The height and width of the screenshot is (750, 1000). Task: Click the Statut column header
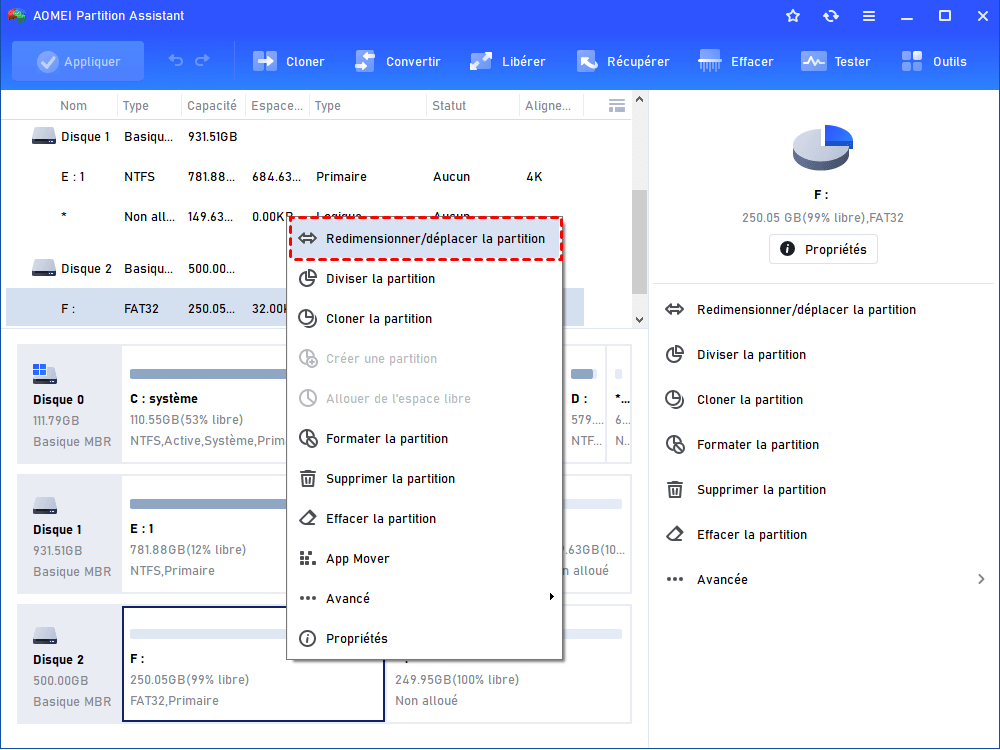click(449, 106)
